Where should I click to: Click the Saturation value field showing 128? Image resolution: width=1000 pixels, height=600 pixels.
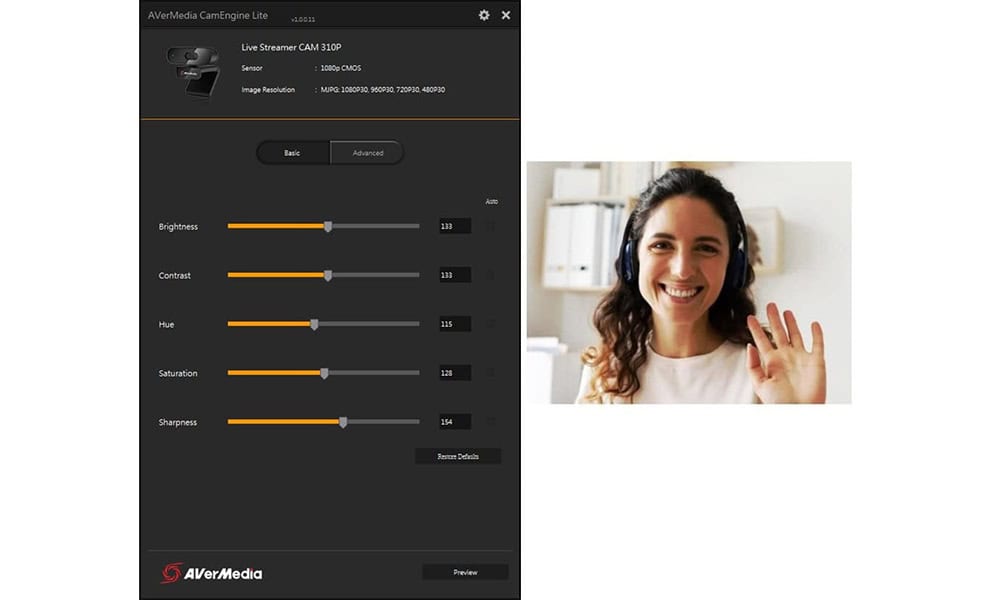pyautogui.click(x=455, y=373)
